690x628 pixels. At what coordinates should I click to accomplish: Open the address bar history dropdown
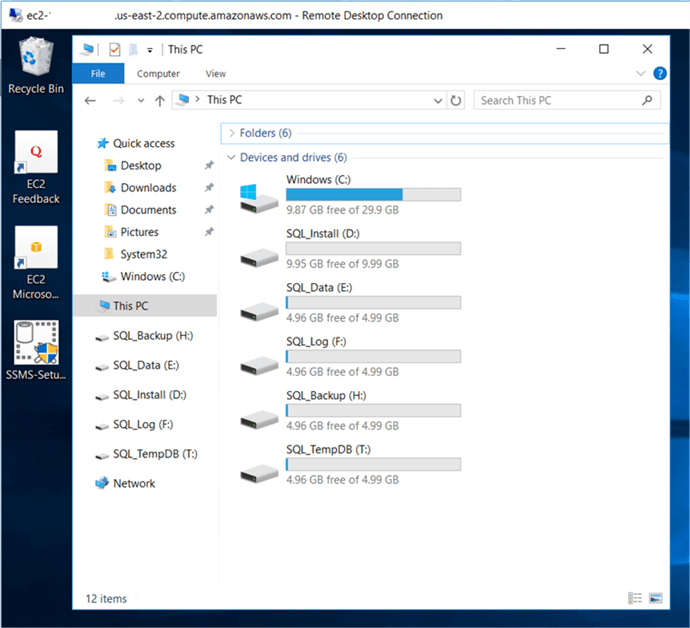(438, 100)
